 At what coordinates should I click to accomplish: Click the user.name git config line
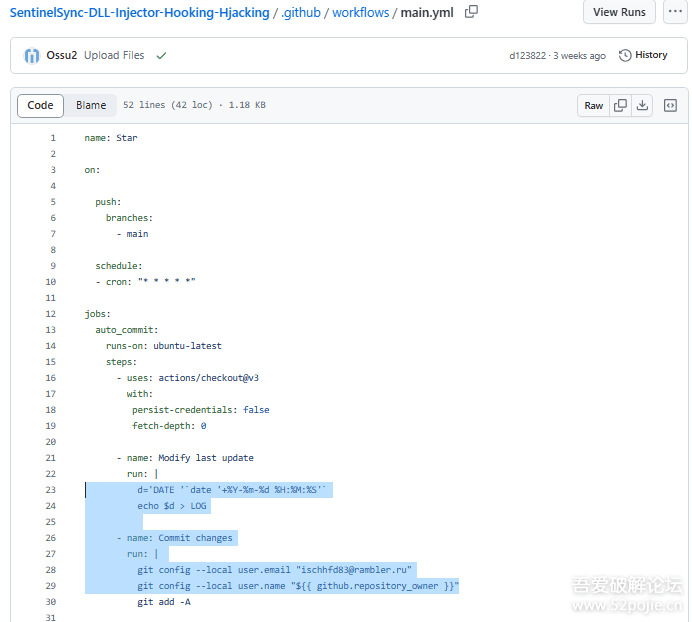298,586
